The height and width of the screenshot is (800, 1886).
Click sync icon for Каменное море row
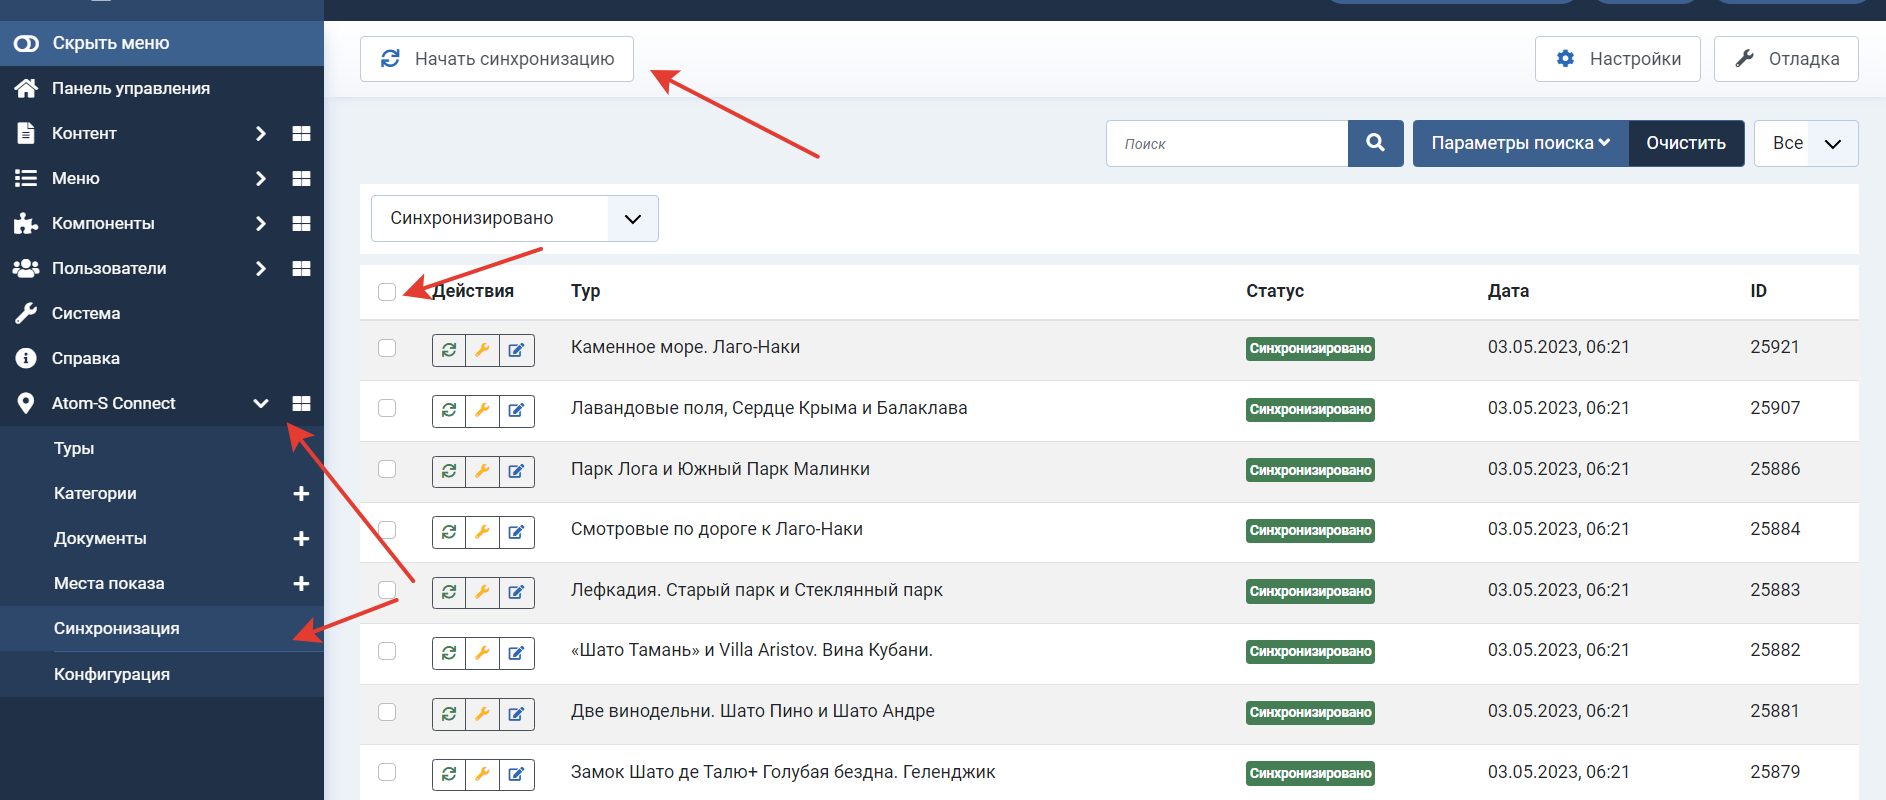[449, 350]
